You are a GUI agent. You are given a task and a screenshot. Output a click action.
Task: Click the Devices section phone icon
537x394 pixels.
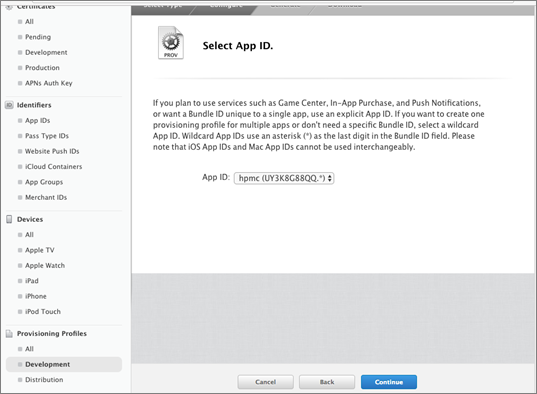(9, 219)
